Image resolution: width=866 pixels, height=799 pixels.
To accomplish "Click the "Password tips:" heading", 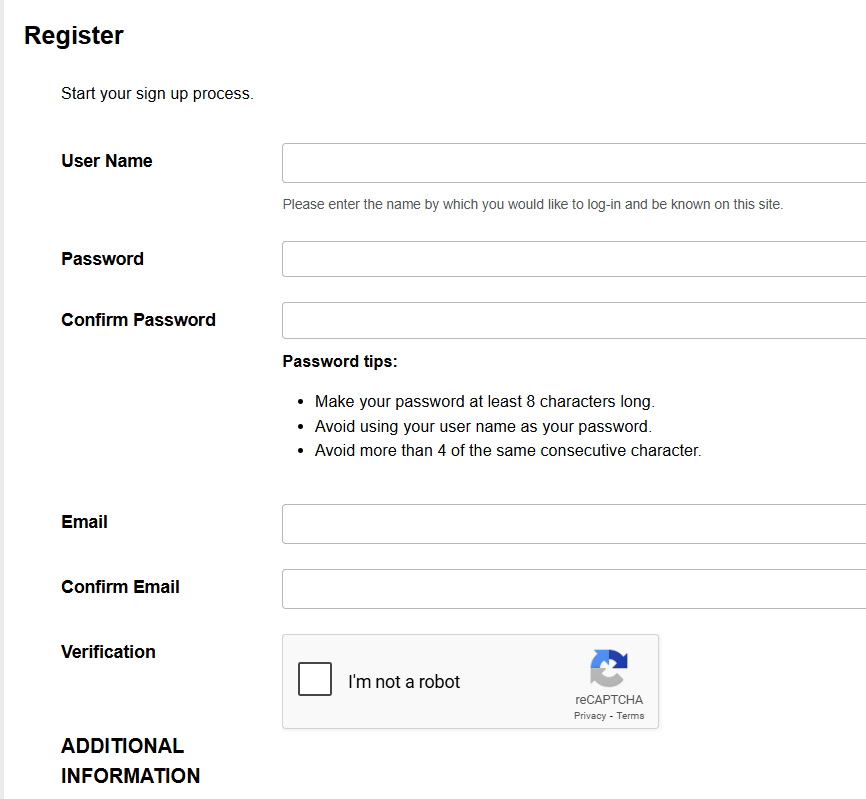I will tap(340, 361).
